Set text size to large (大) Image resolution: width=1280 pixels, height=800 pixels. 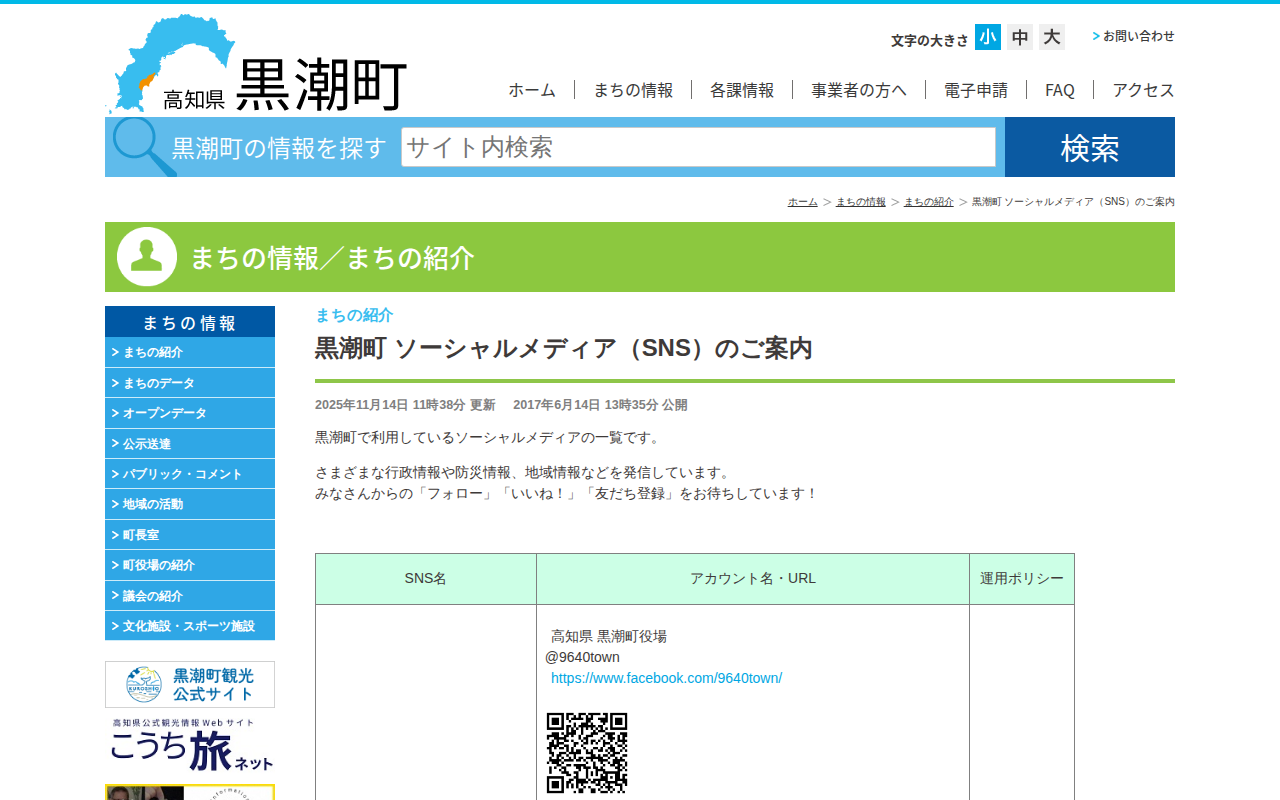pos(1051,37)
